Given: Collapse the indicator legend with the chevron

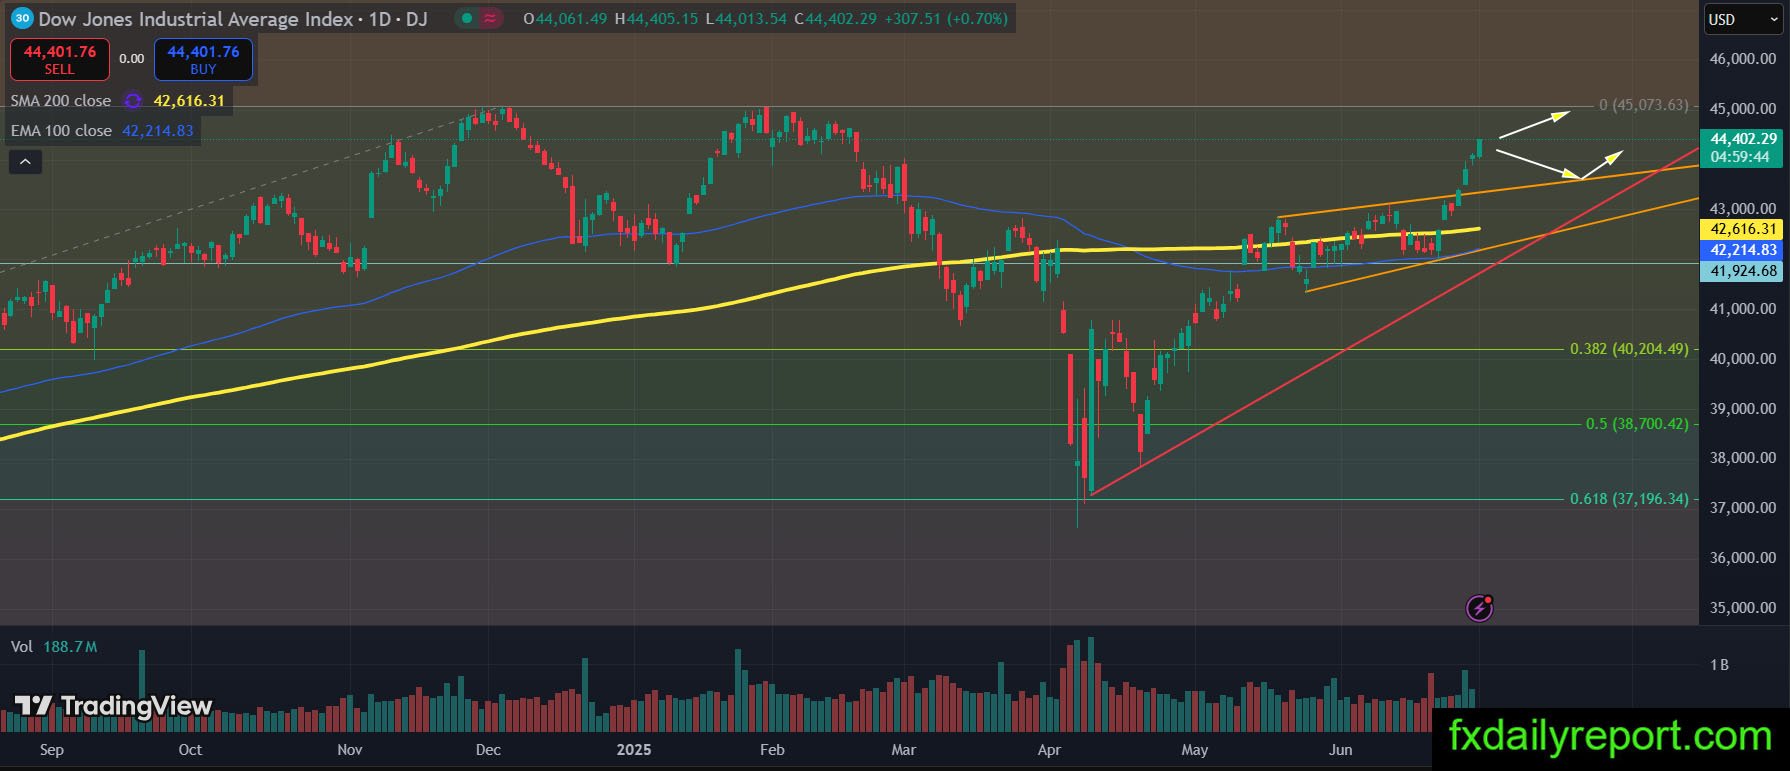Looking at the screenshot, I should (x=25, y=161).
